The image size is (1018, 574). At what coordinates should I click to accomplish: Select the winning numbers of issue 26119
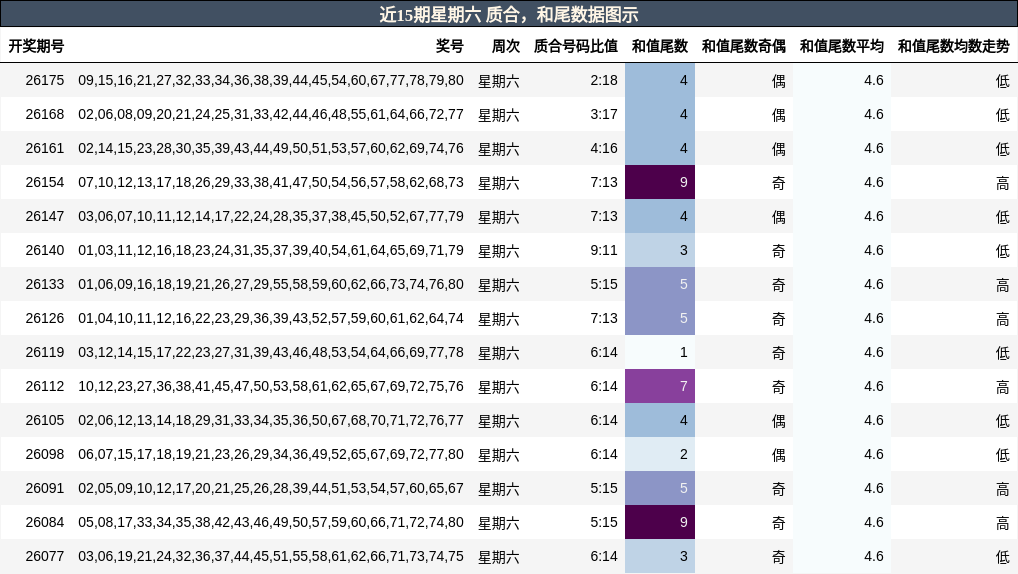point(271,352)
